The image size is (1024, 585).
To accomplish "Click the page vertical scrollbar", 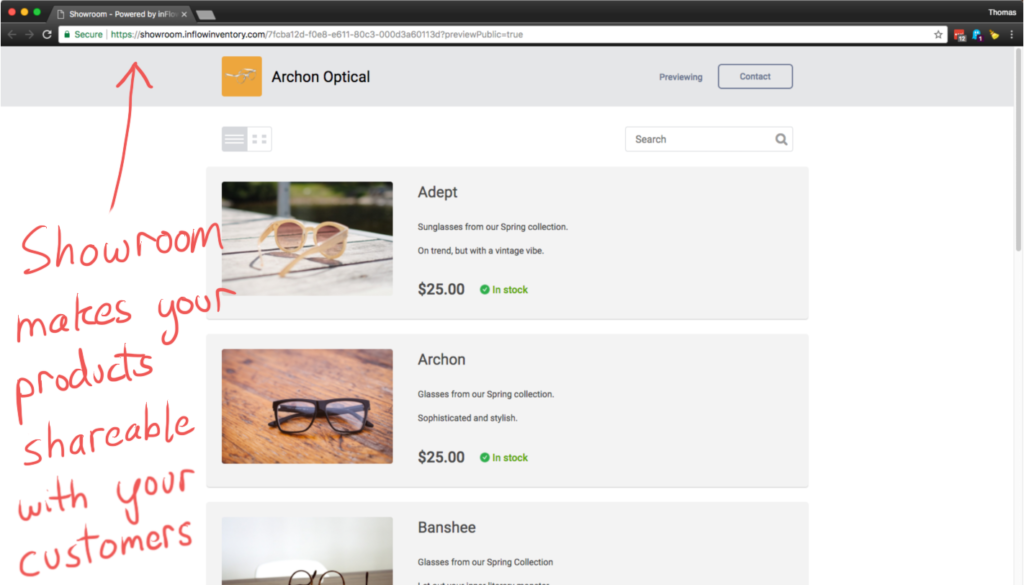I will pos(1018,150).
